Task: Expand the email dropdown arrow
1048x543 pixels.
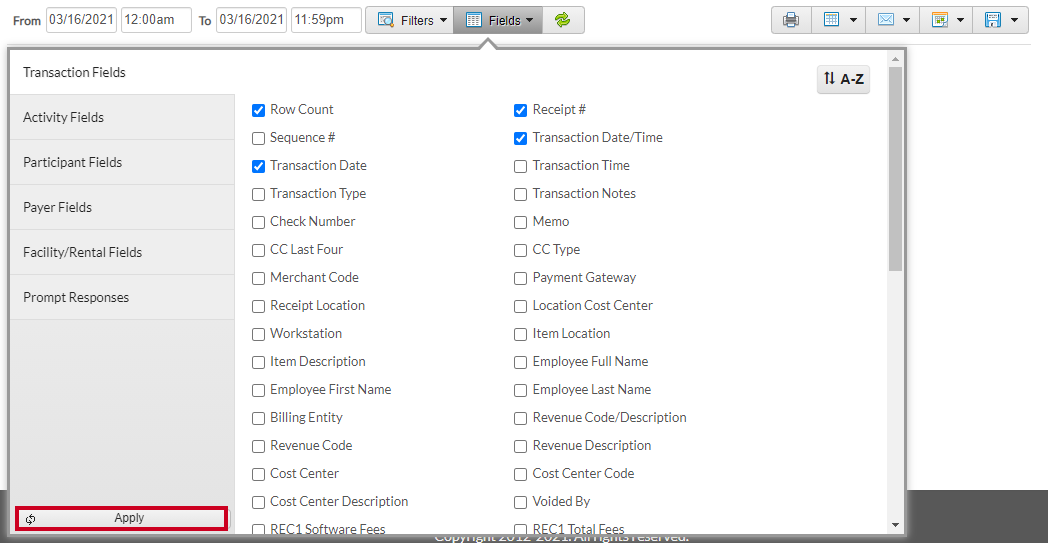Action: pos(906,20)
